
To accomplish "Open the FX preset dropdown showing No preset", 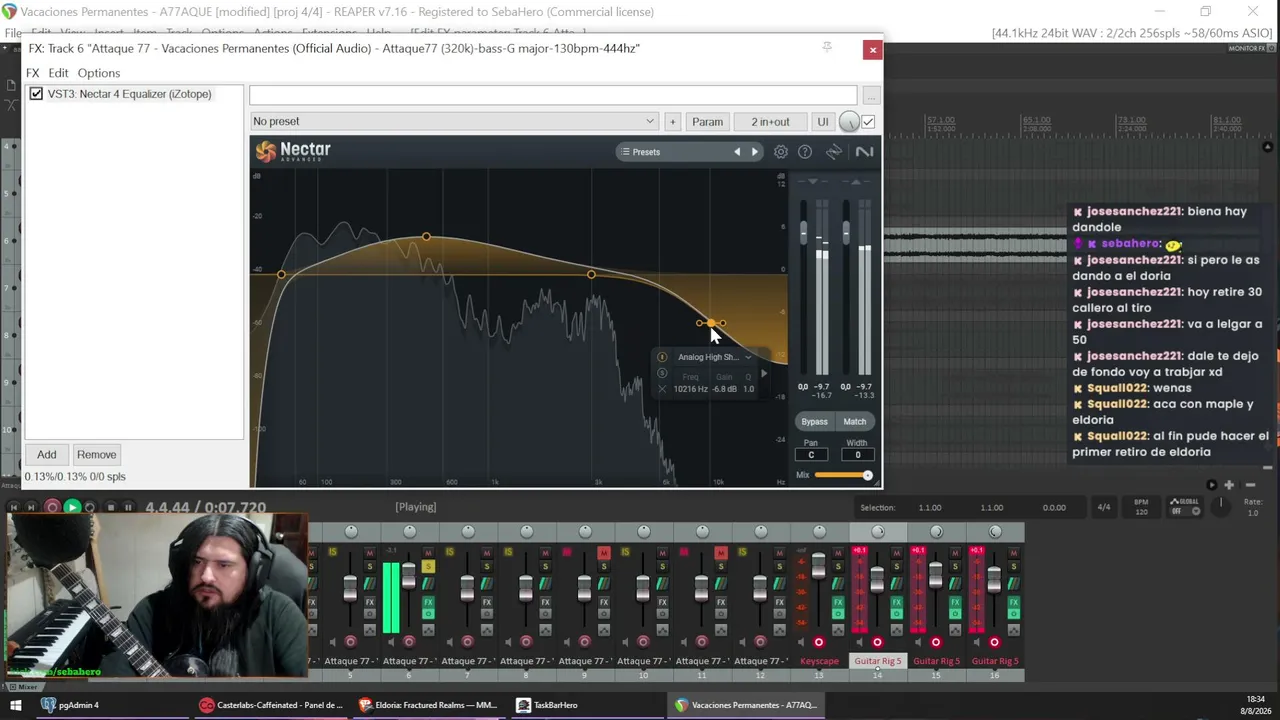I will click(x=454, y=122).
